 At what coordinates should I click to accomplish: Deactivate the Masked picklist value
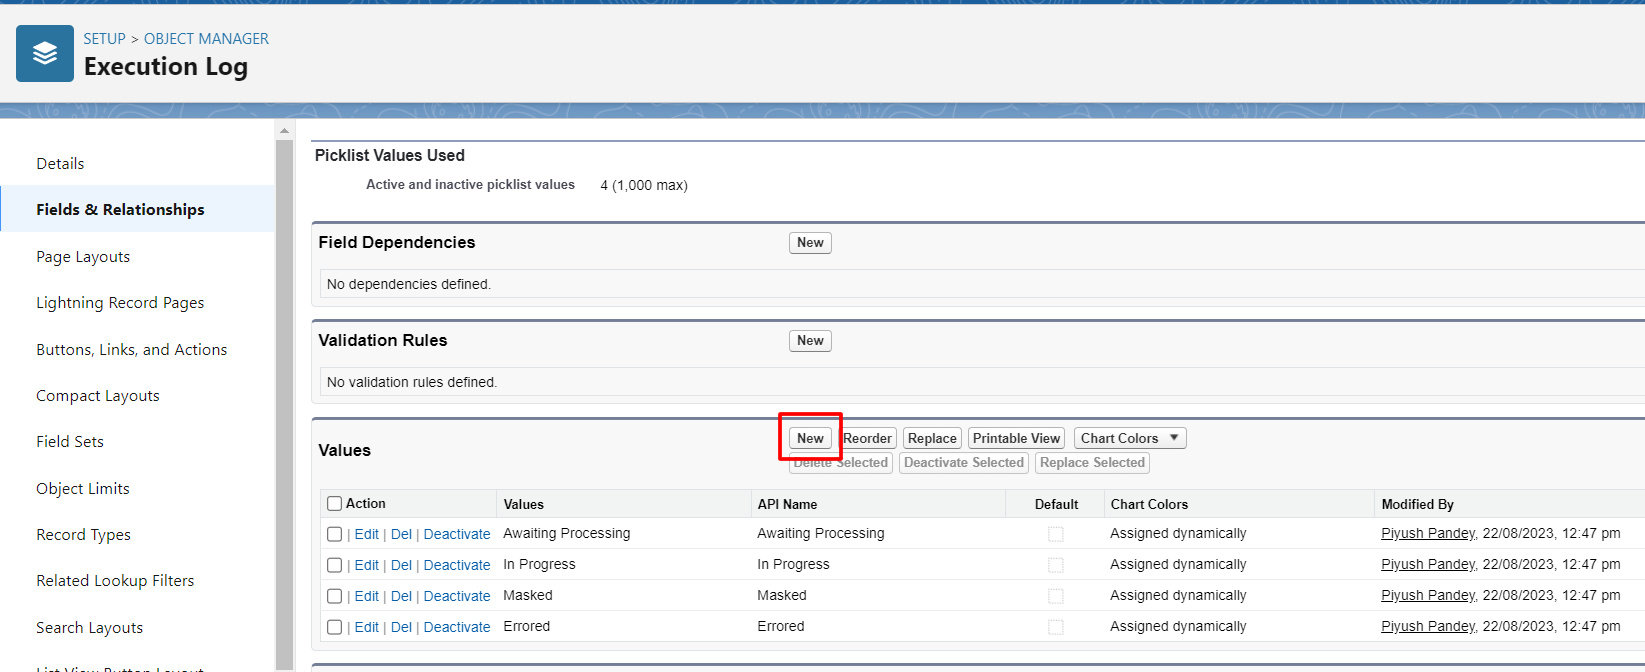457,596
